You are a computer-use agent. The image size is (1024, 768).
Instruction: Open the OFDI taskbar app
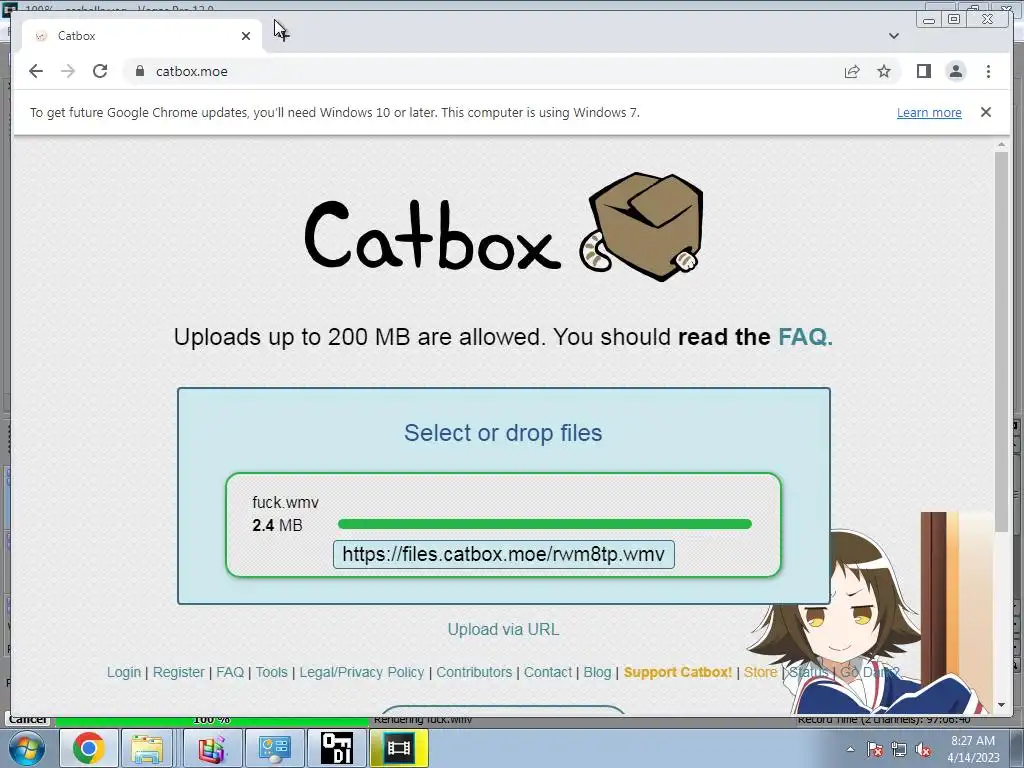pos(336,748)
